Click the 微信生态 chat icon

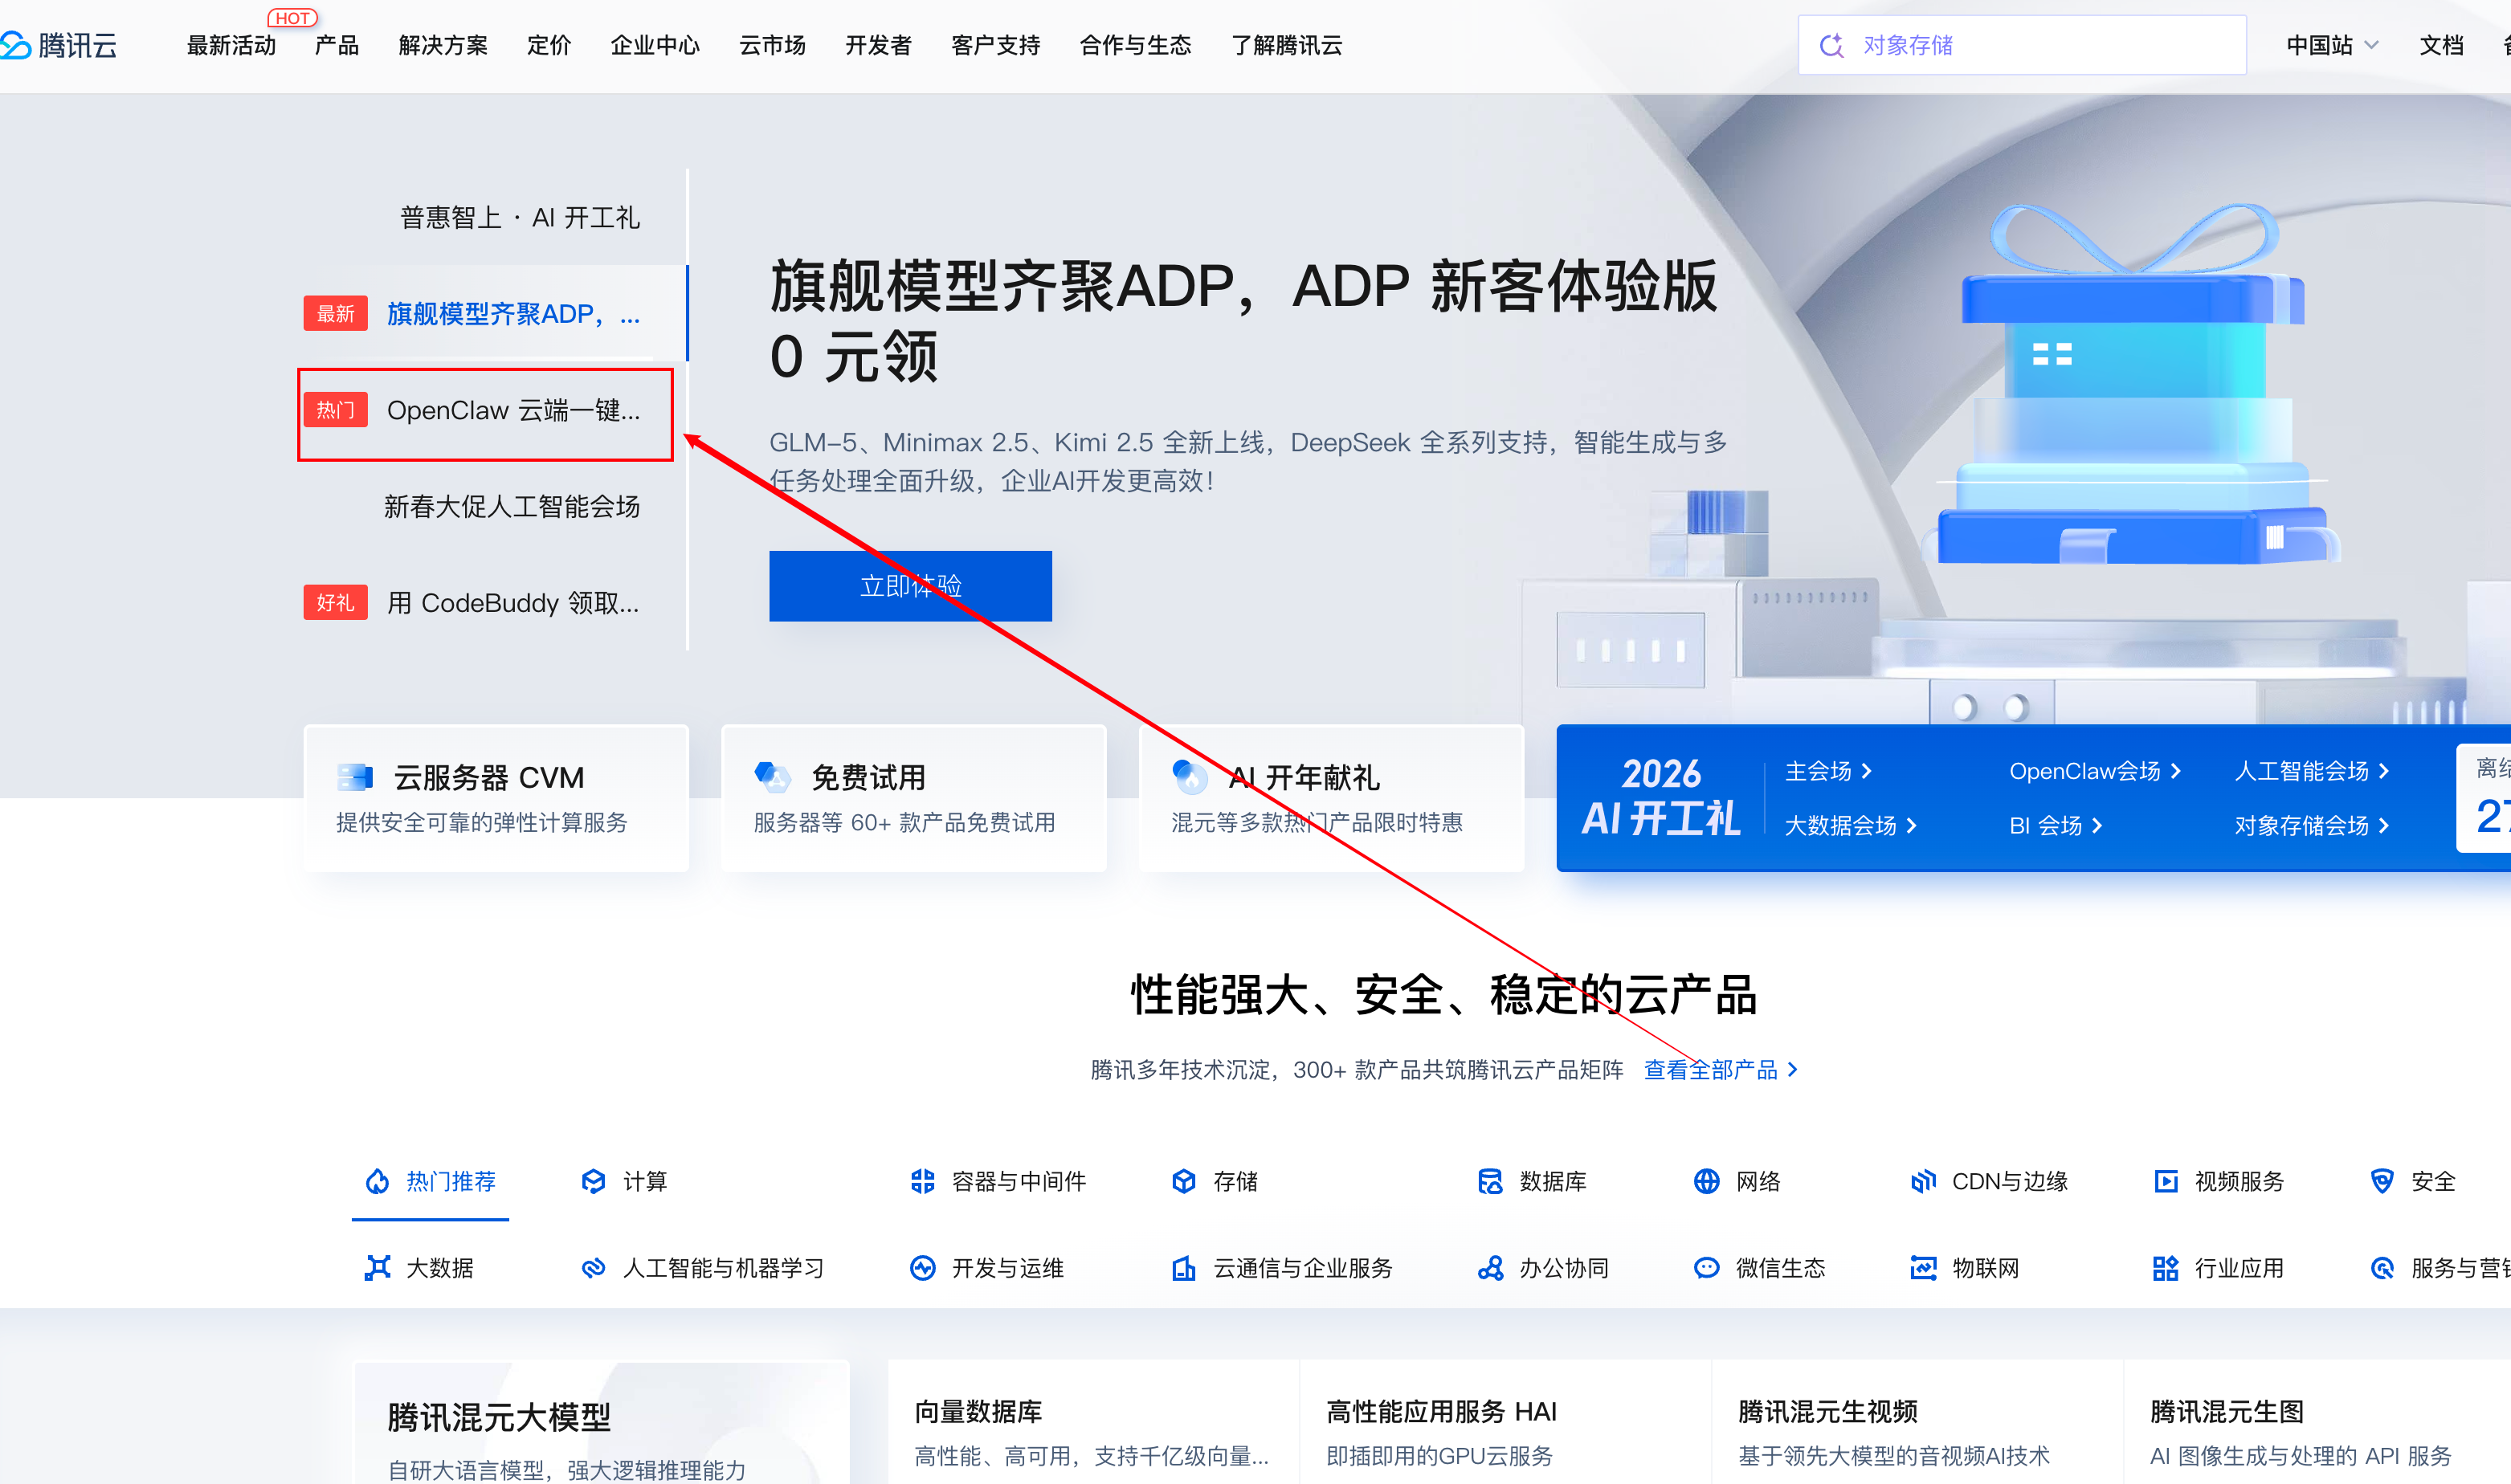pos(1706,1268)
